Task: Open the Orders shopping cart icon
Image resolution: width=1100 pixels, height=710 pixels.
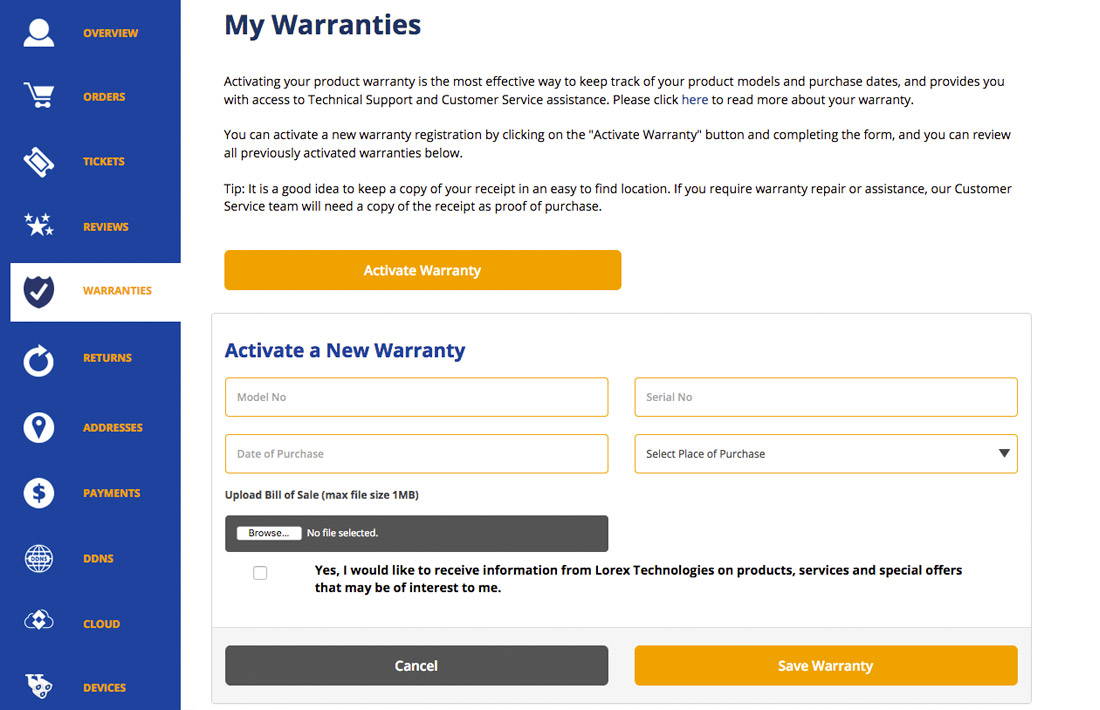Action: point(39,95)
